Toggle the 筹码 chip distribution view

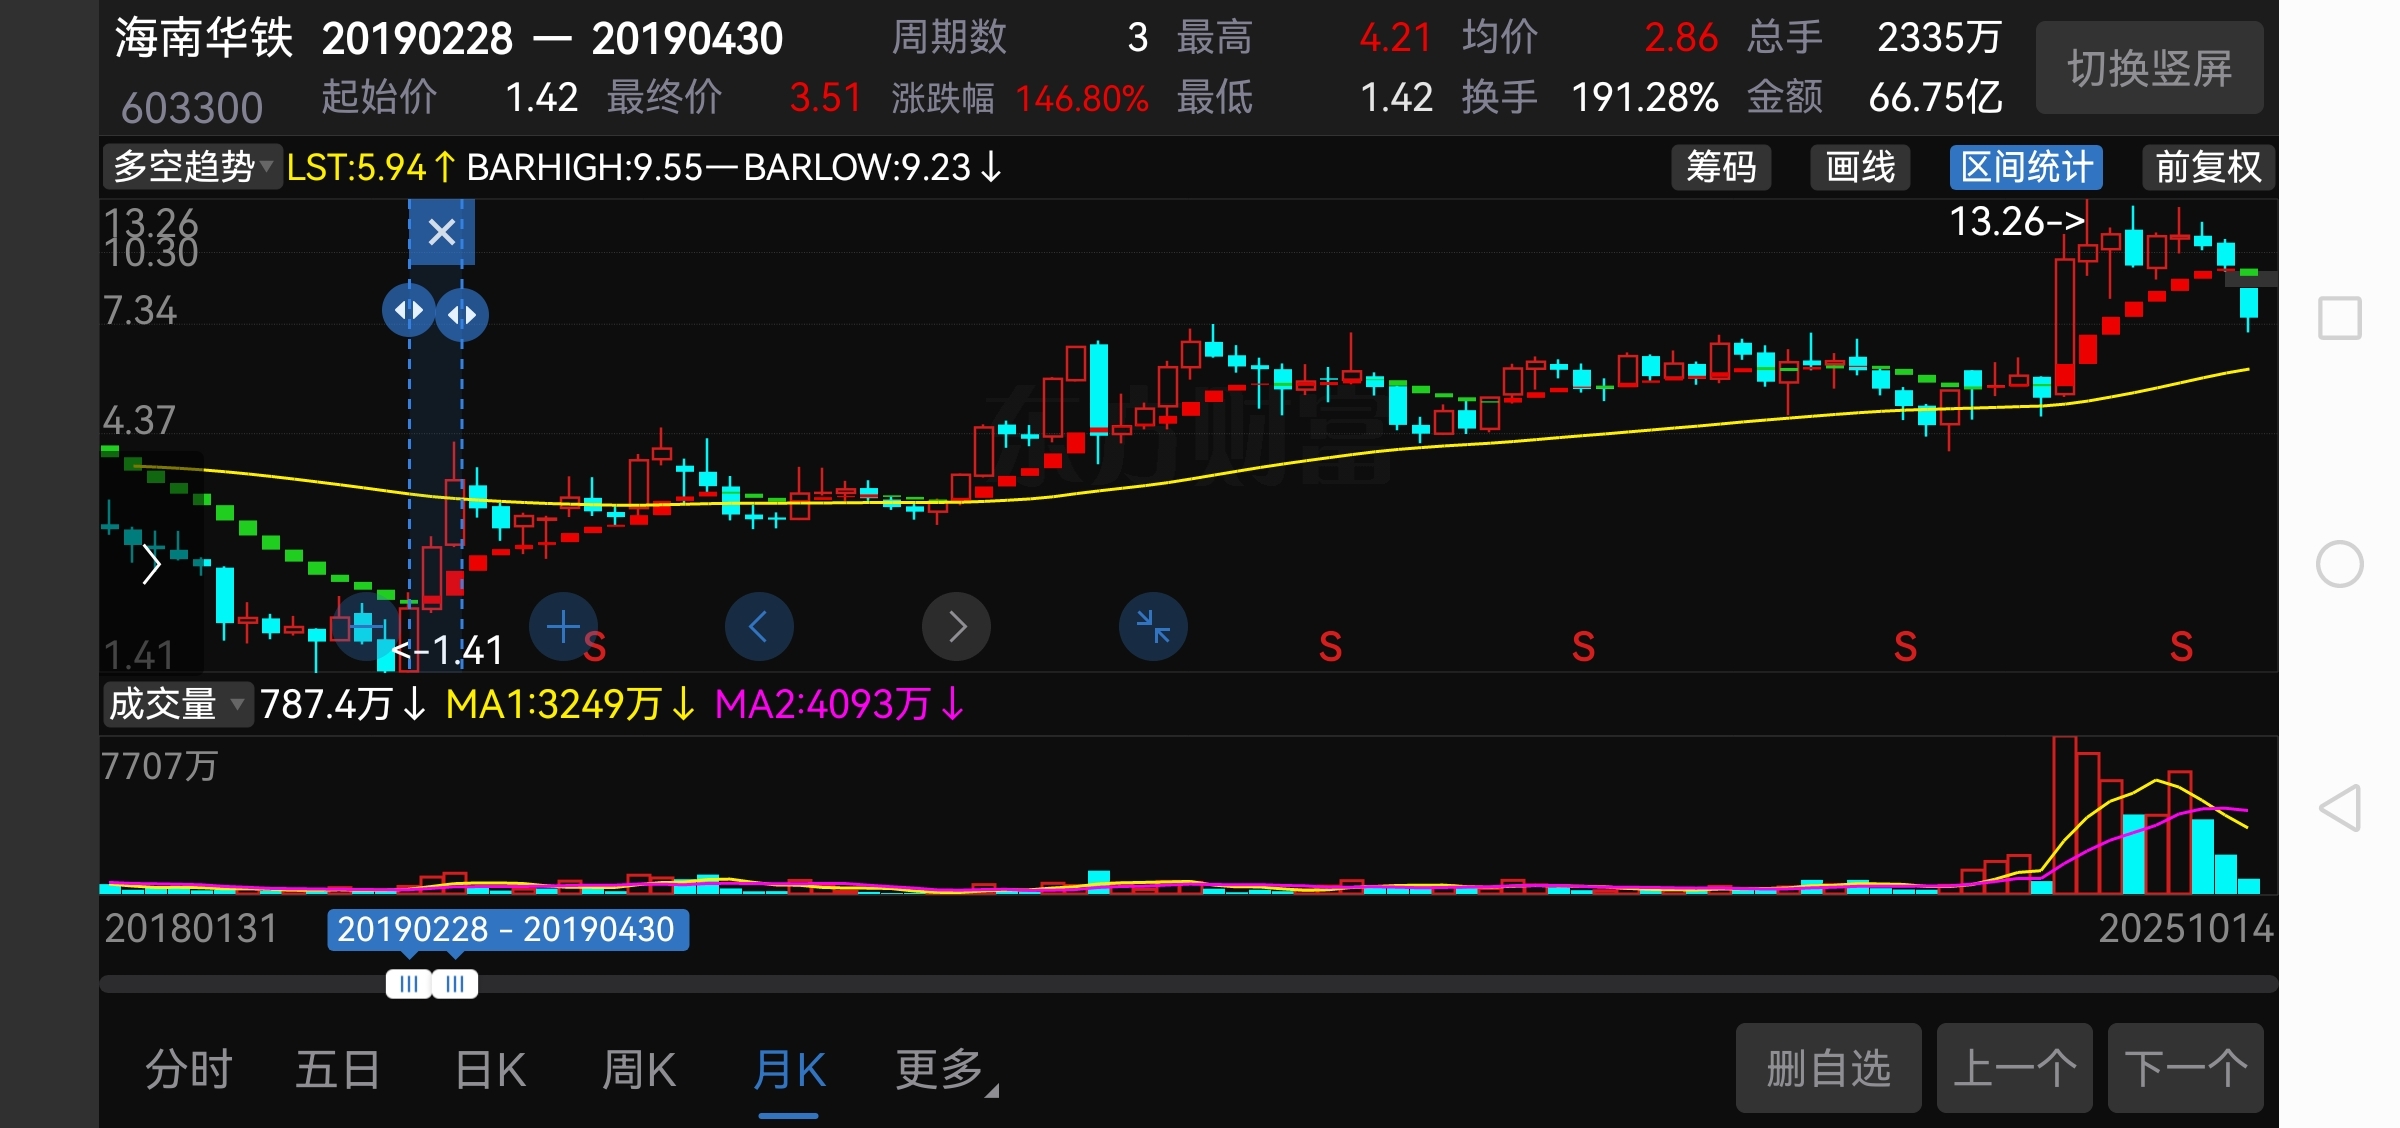coord(1721,167)
